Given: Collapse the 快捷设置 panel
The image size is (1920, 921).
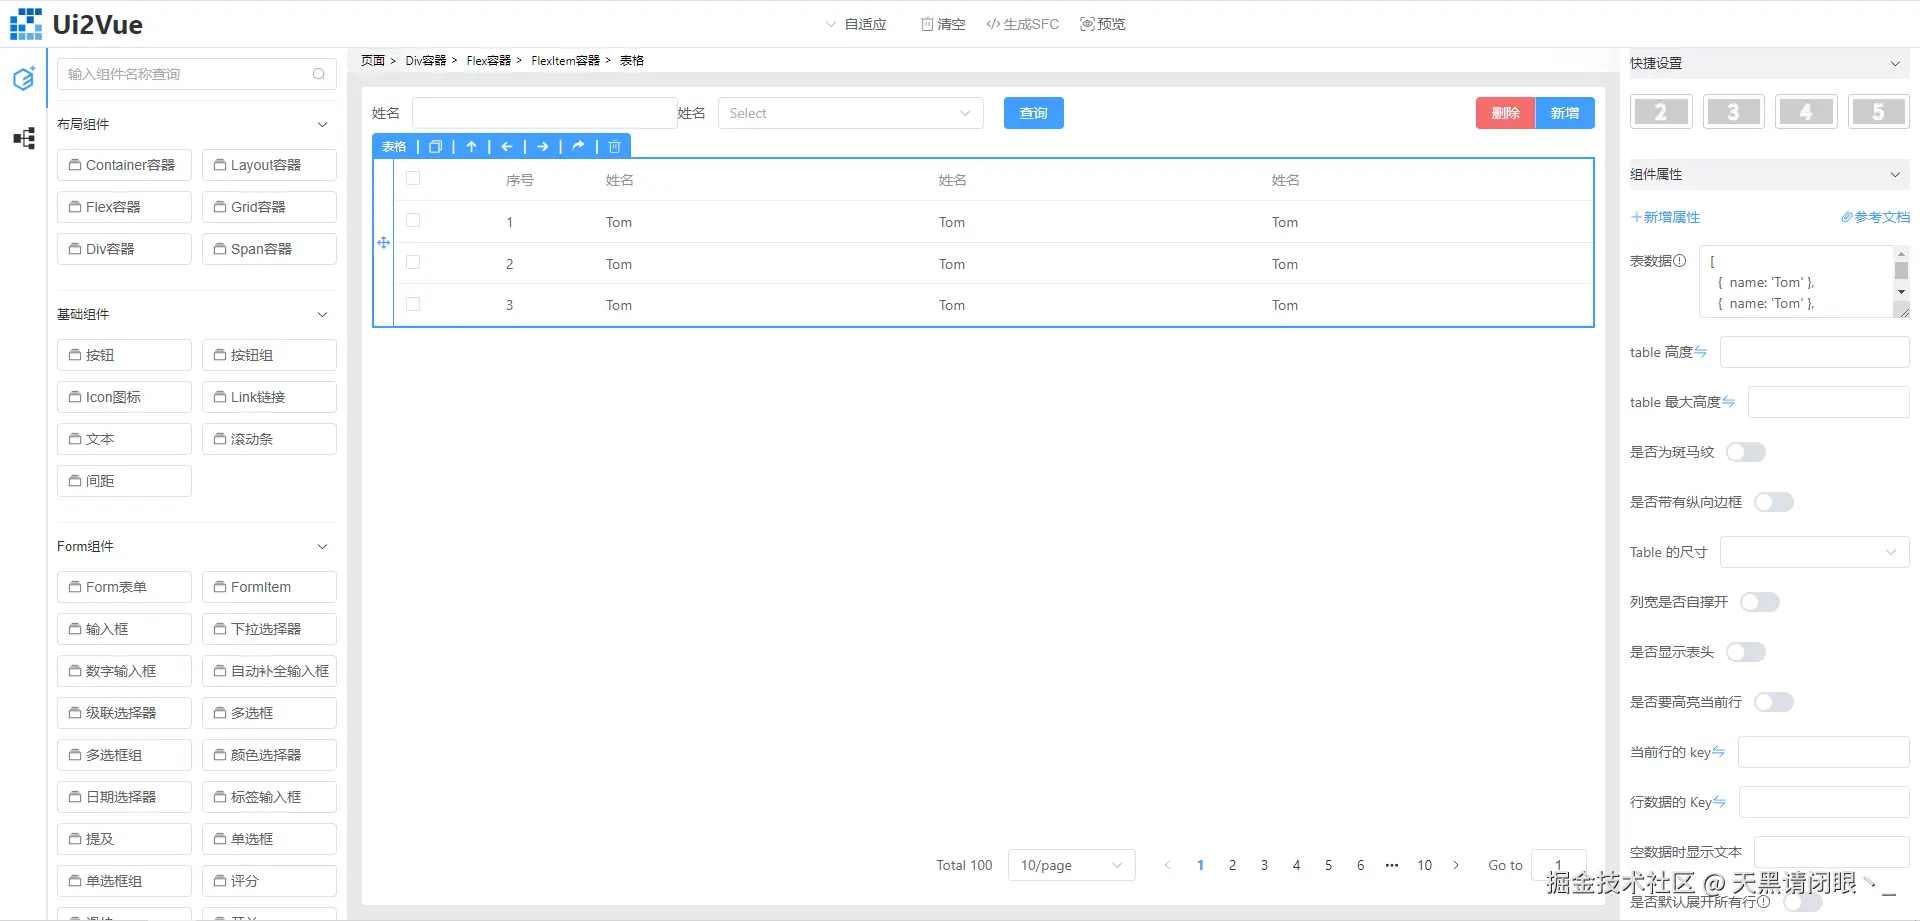Looking at the screenshot, I should [x=1895, y=63].
